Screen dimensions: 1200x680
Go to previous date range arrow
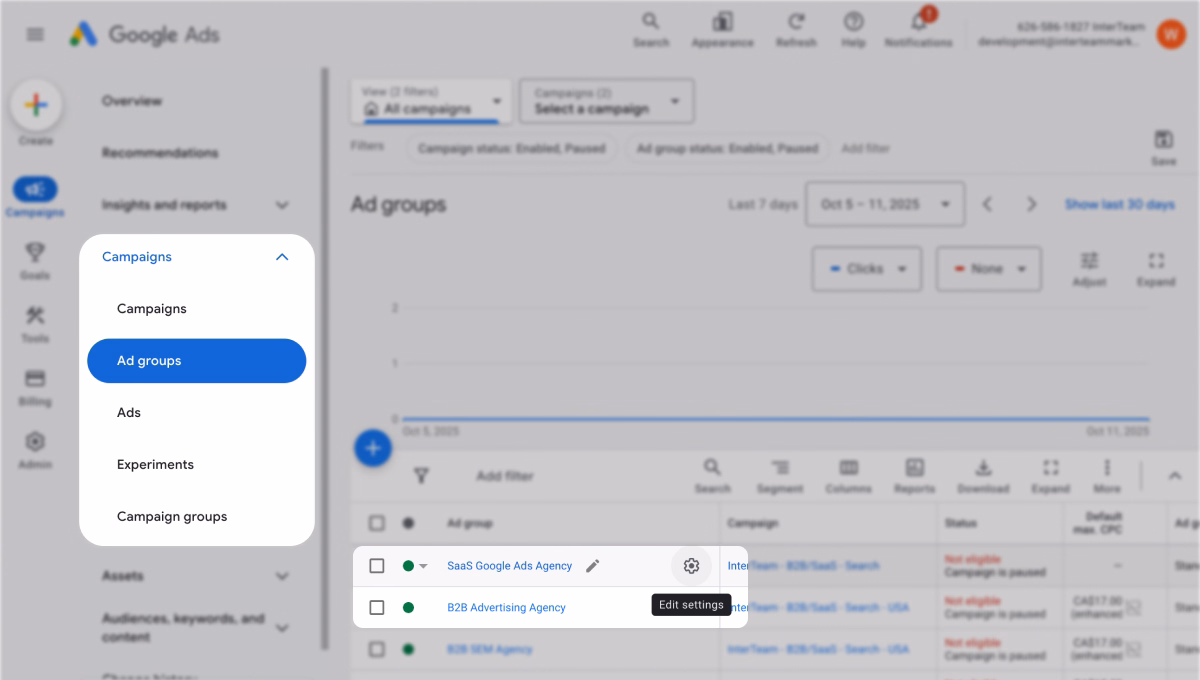(x=987, y=204)
